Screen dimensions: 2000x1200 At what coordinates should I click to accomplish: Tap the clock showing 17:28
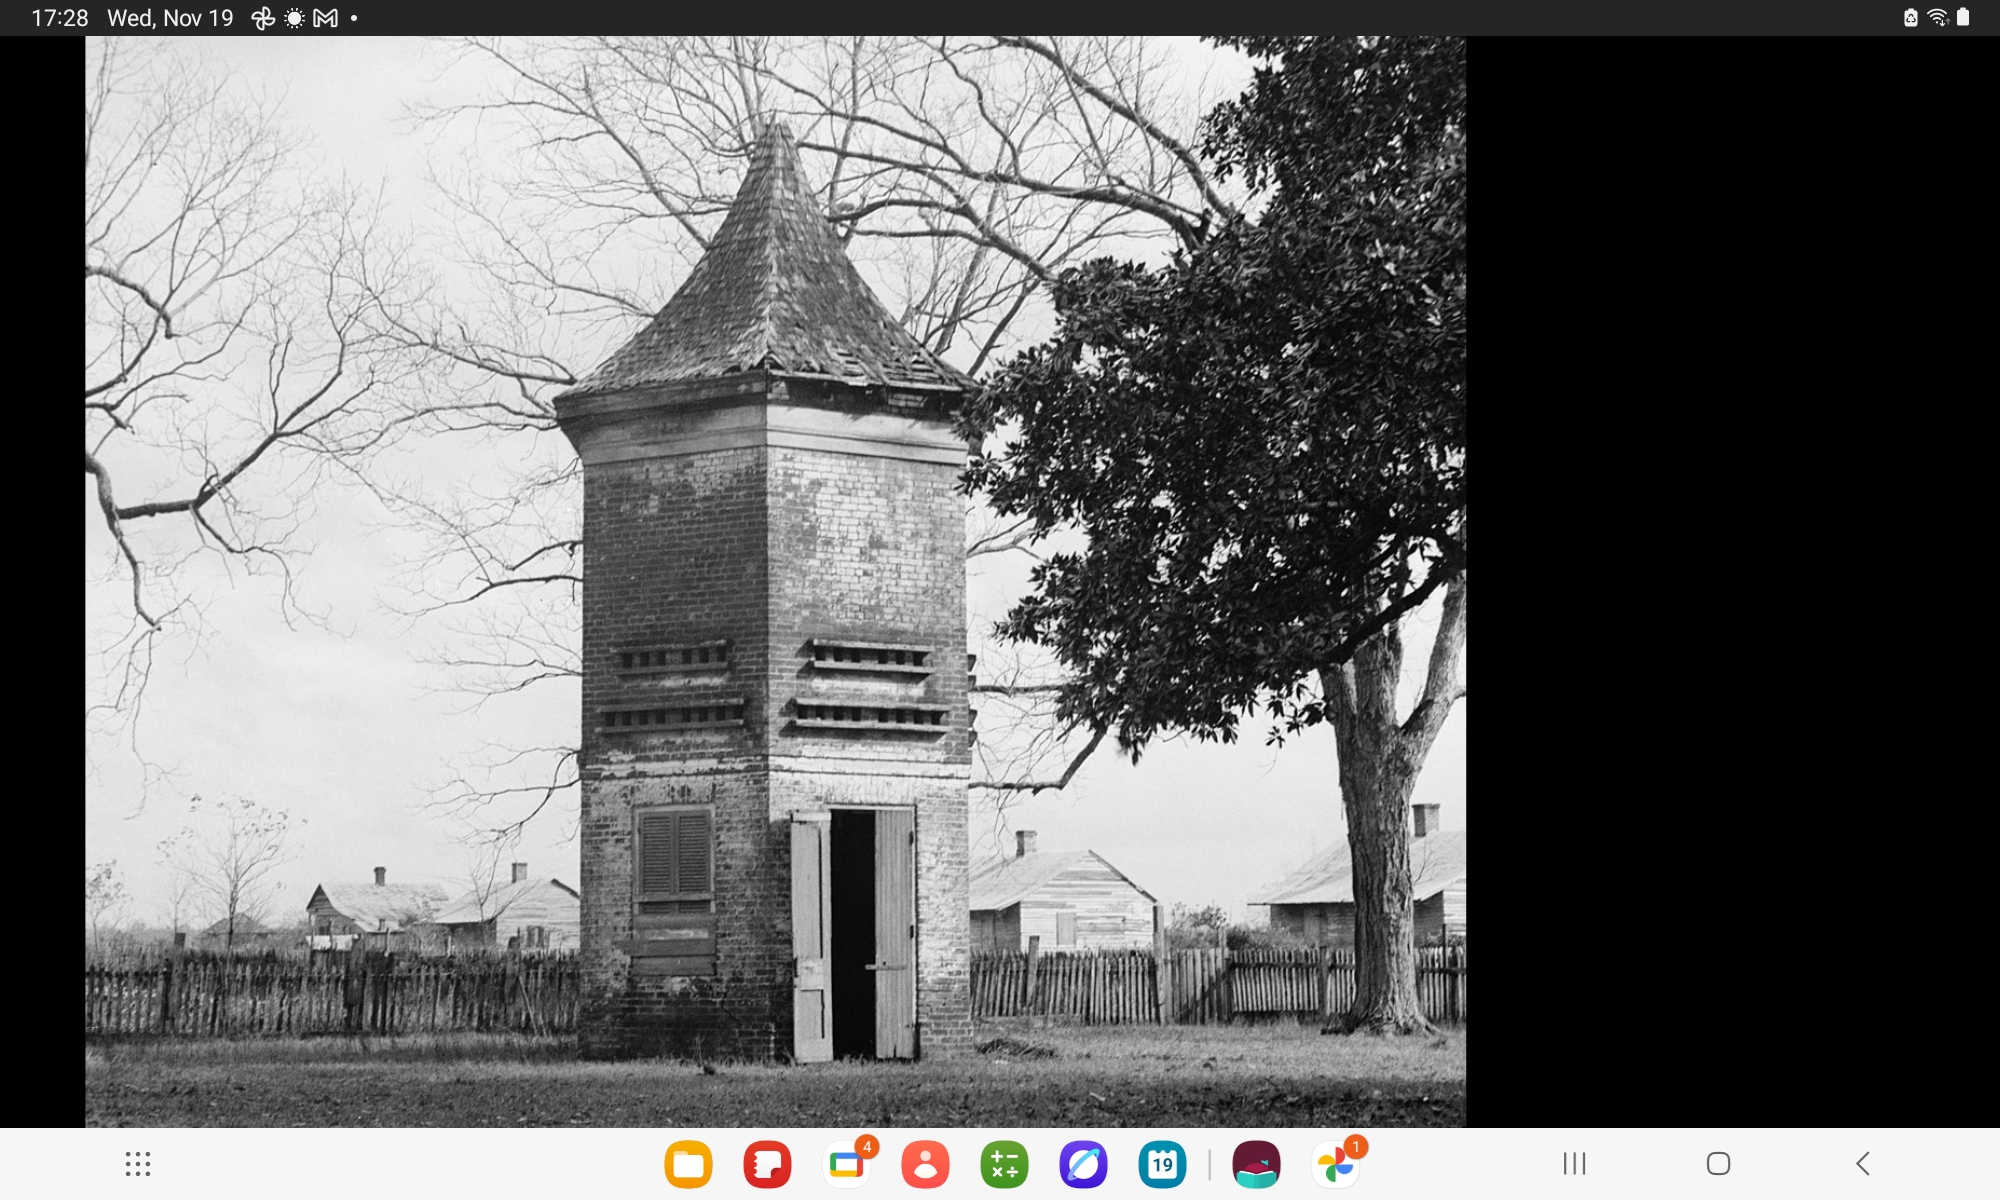(60, 18)
